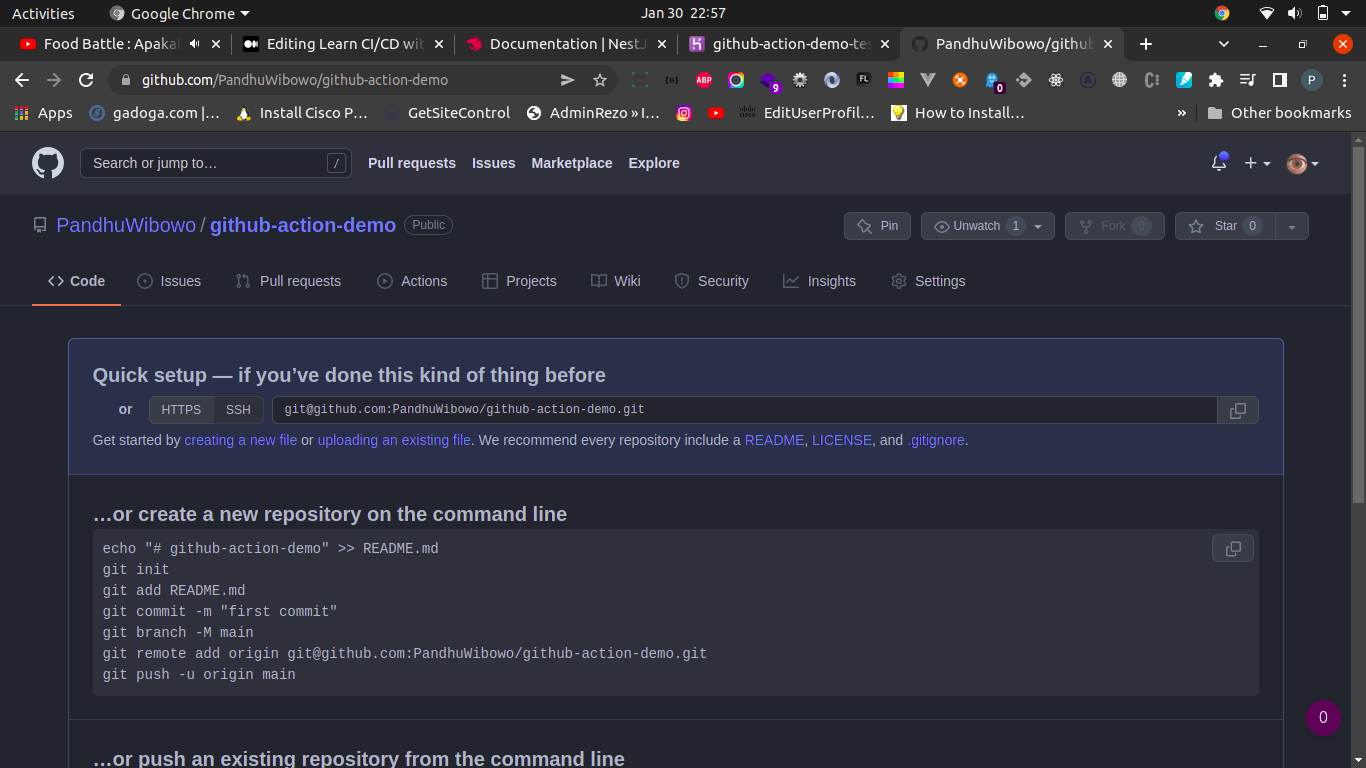Screen dimensions: 1366x768
Task: Toggle the Chrome side panel icon
Action: (x=1279, y=80)
